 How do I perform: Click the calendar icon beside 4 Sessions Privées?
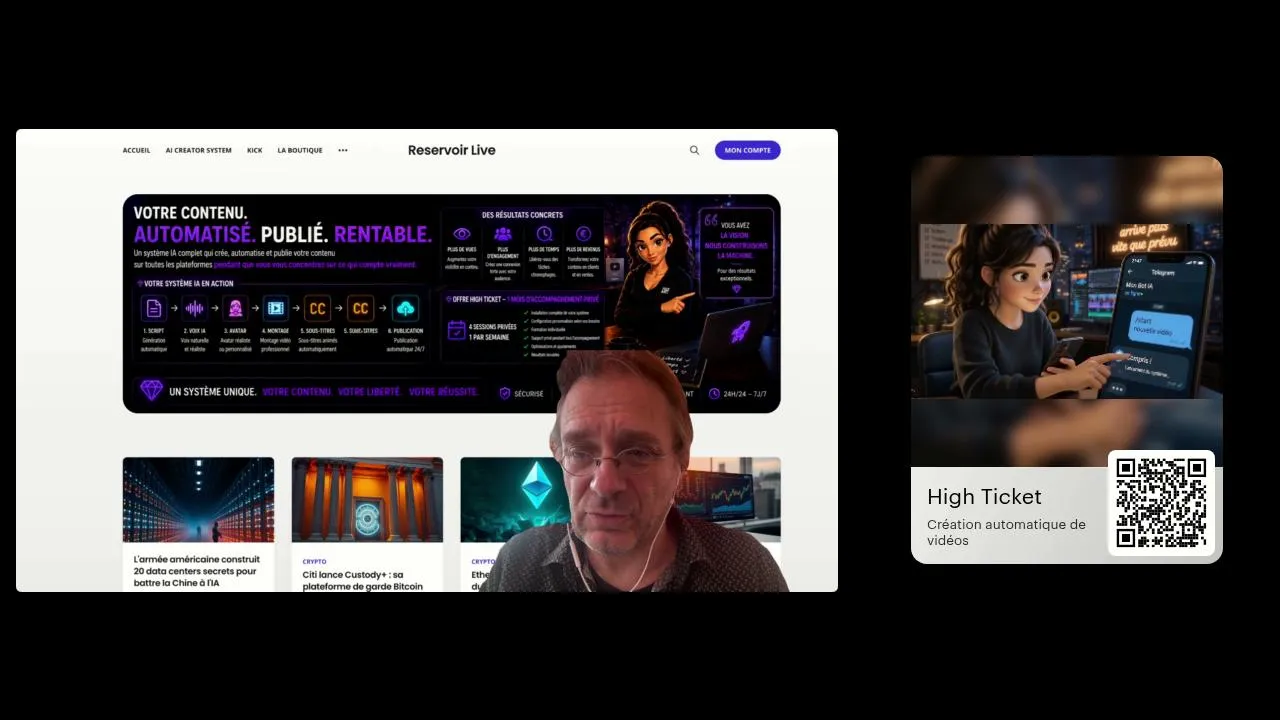(x=456, y=331)
